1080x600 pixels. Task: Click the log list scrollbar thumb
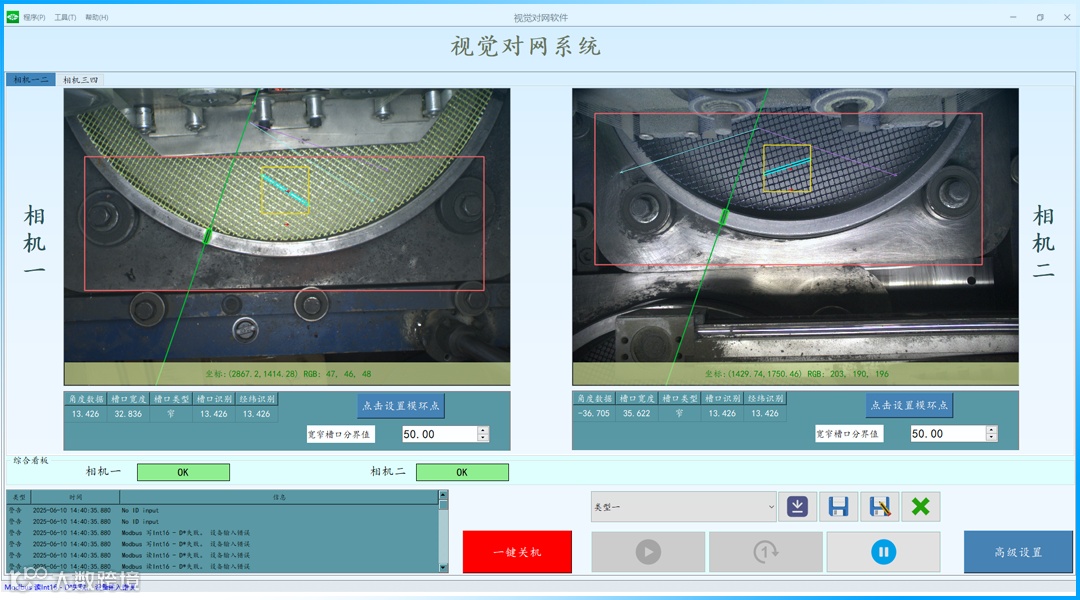click(443, 505)
